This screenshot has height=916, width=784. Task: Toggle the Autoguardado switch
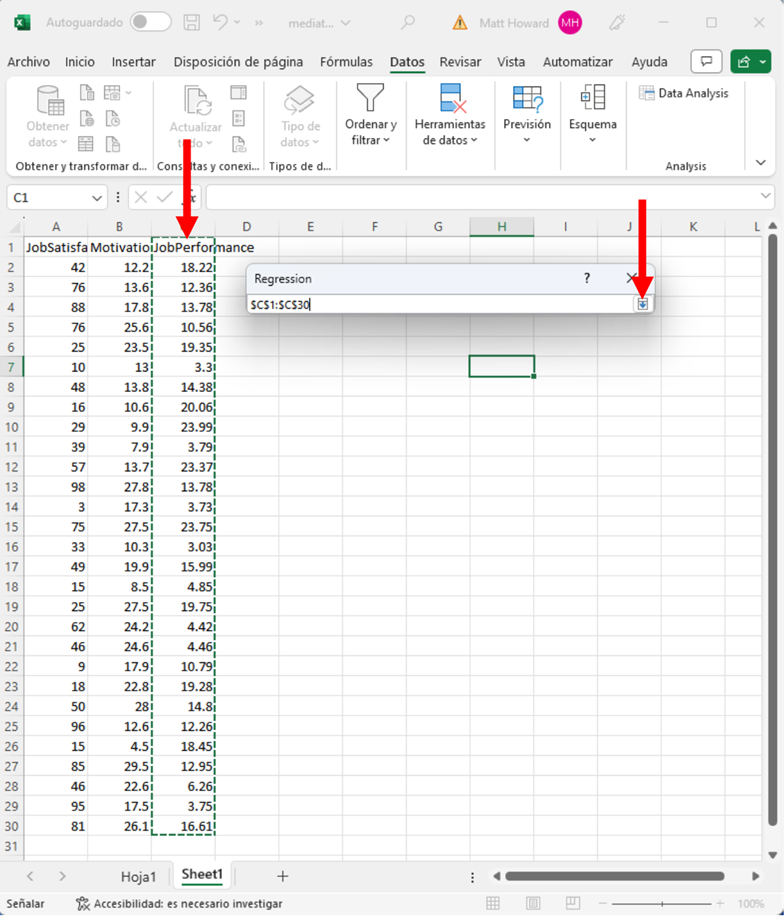pos(150,22)
